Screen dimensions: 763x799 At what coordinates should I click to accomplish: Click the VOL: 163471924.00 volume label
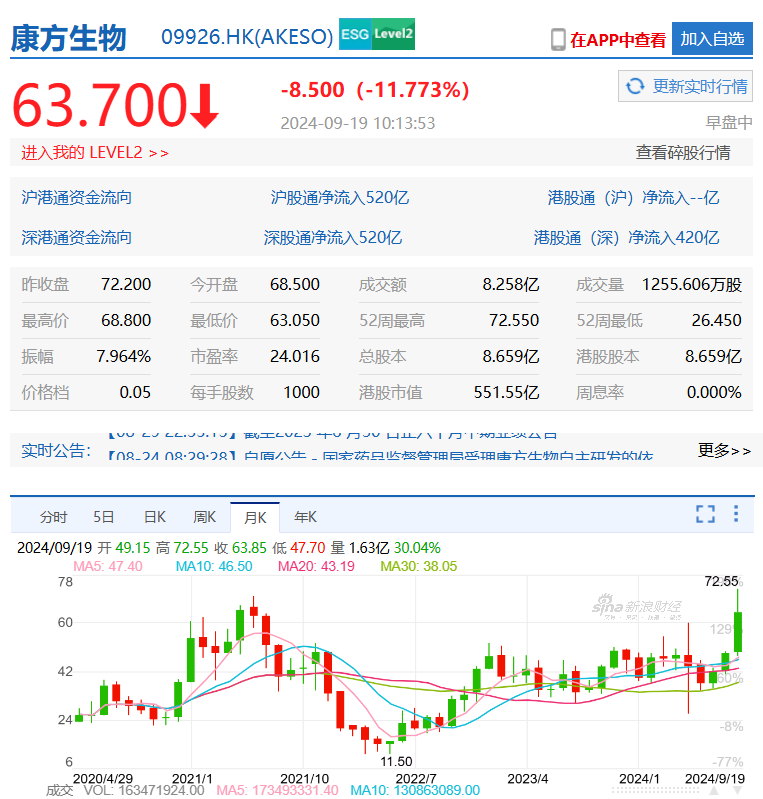coord(144,790)
